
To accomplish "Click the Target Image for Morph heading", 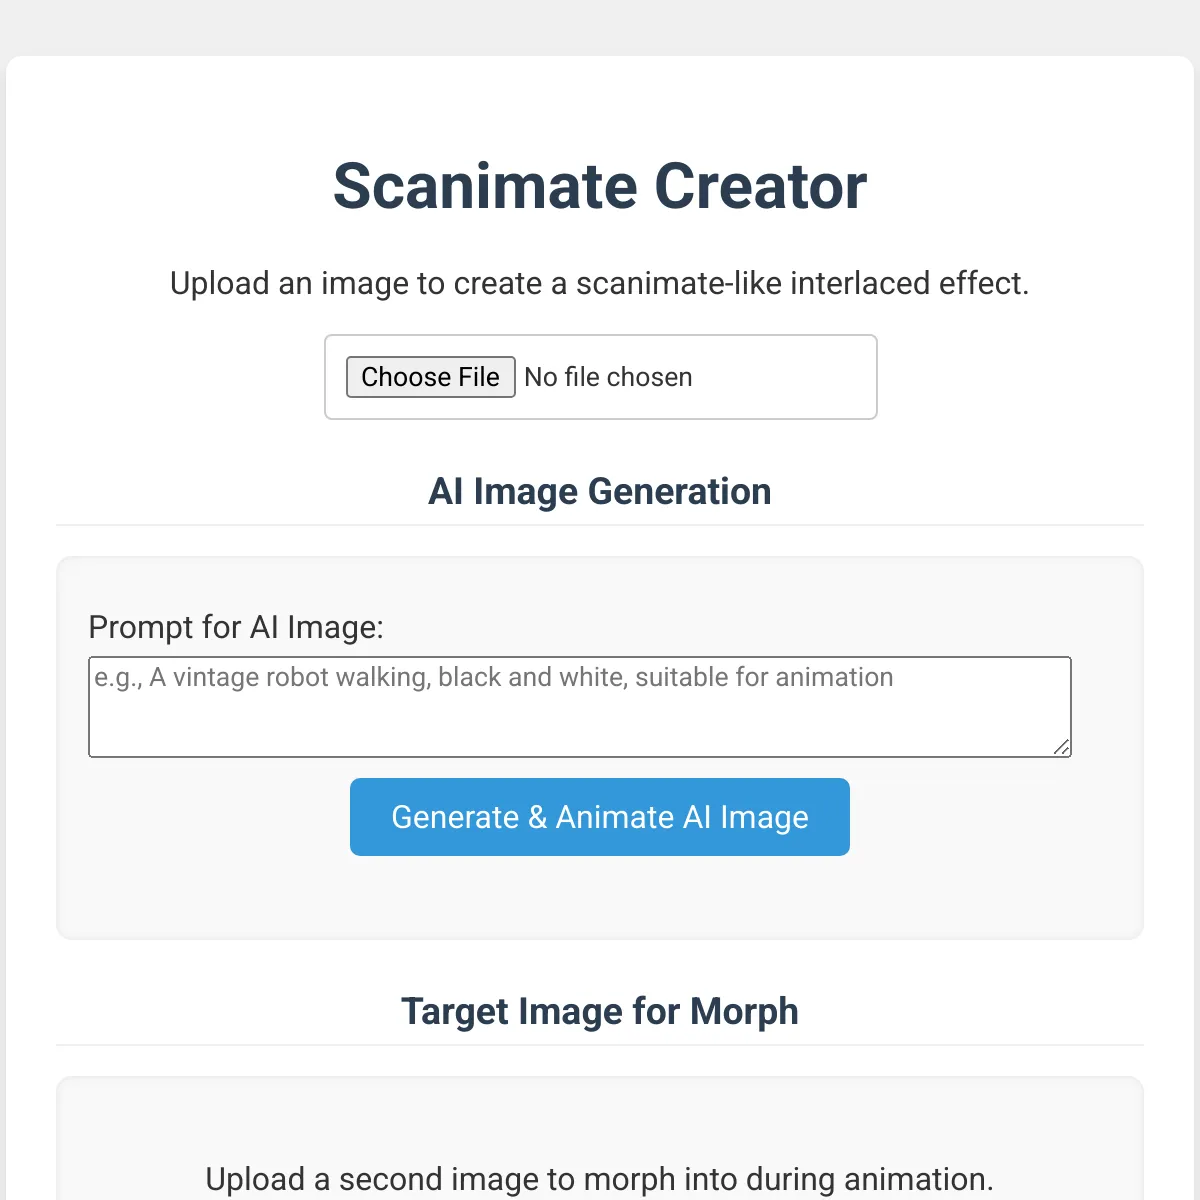I will [x=600, y=1011].
